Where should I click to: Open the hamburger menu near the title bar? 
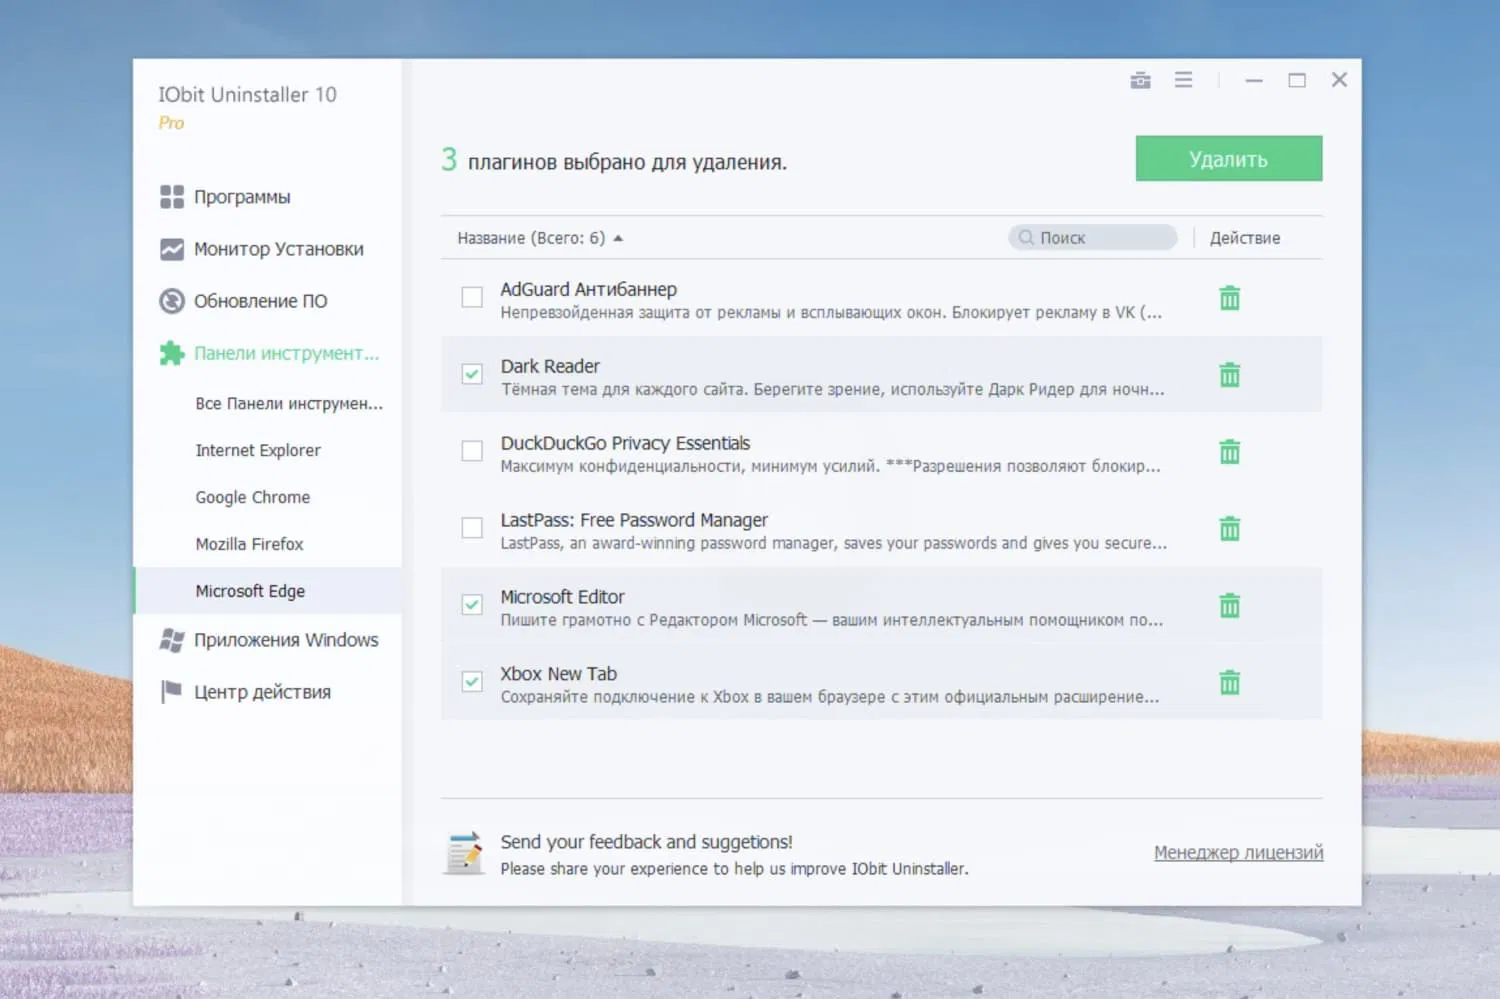point(1184,80)
